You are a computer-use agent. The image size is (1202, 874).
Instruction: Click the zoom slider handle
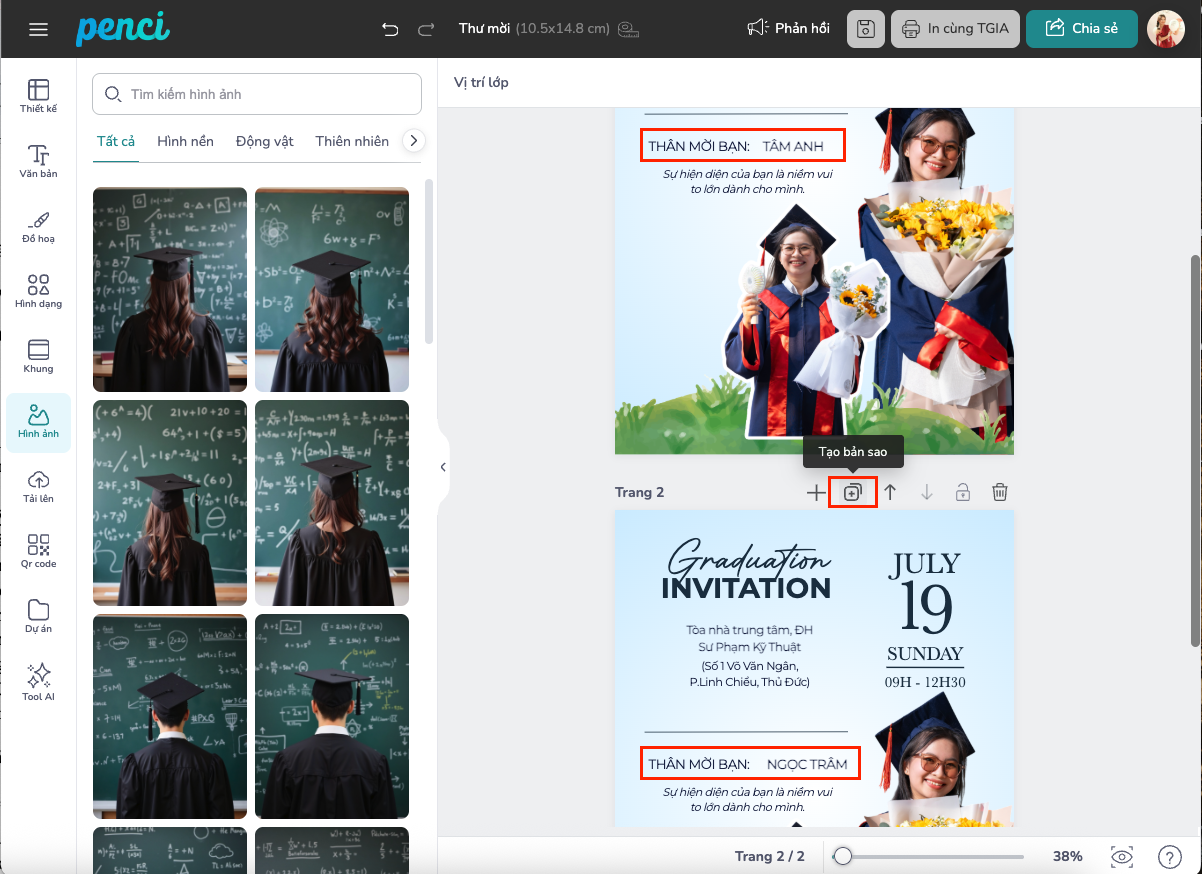pyautogui.click(x=843, y=856)
